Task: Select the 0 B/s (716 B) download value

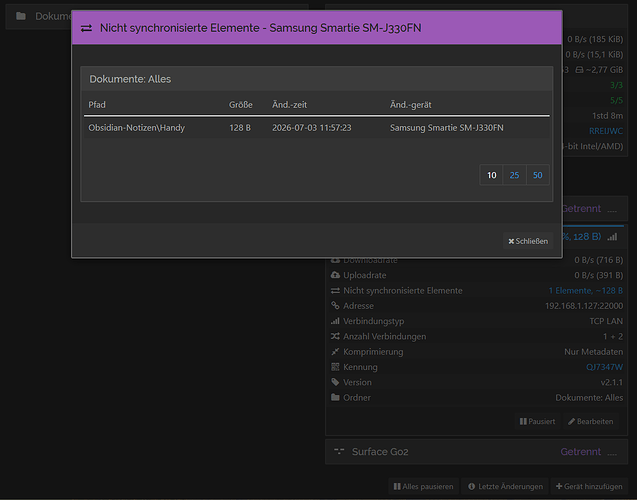Action: (598, 260)
